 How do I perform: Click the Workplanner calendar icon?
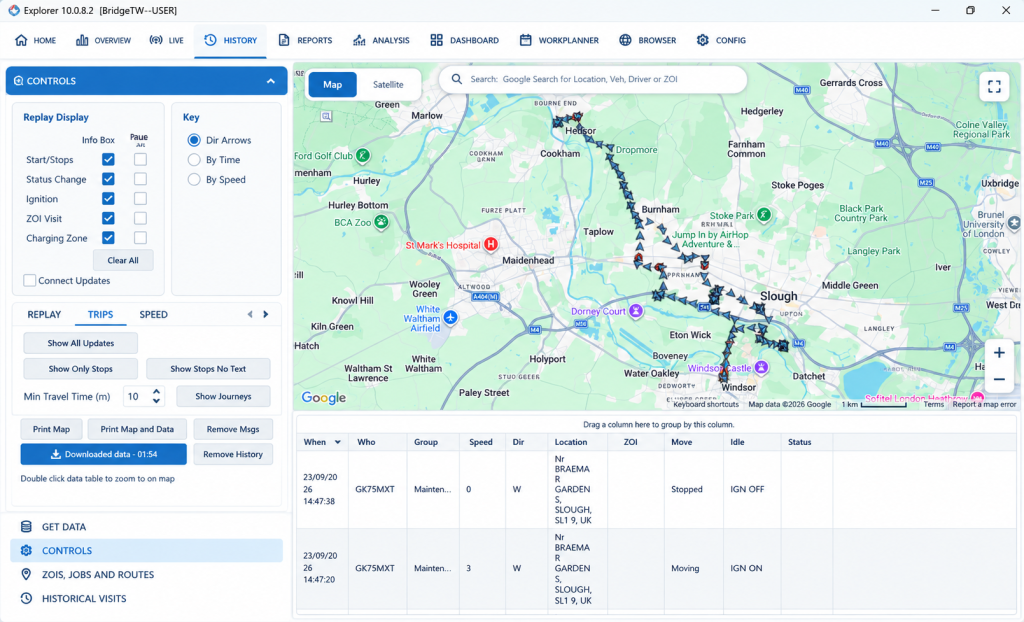pos(525,40)
